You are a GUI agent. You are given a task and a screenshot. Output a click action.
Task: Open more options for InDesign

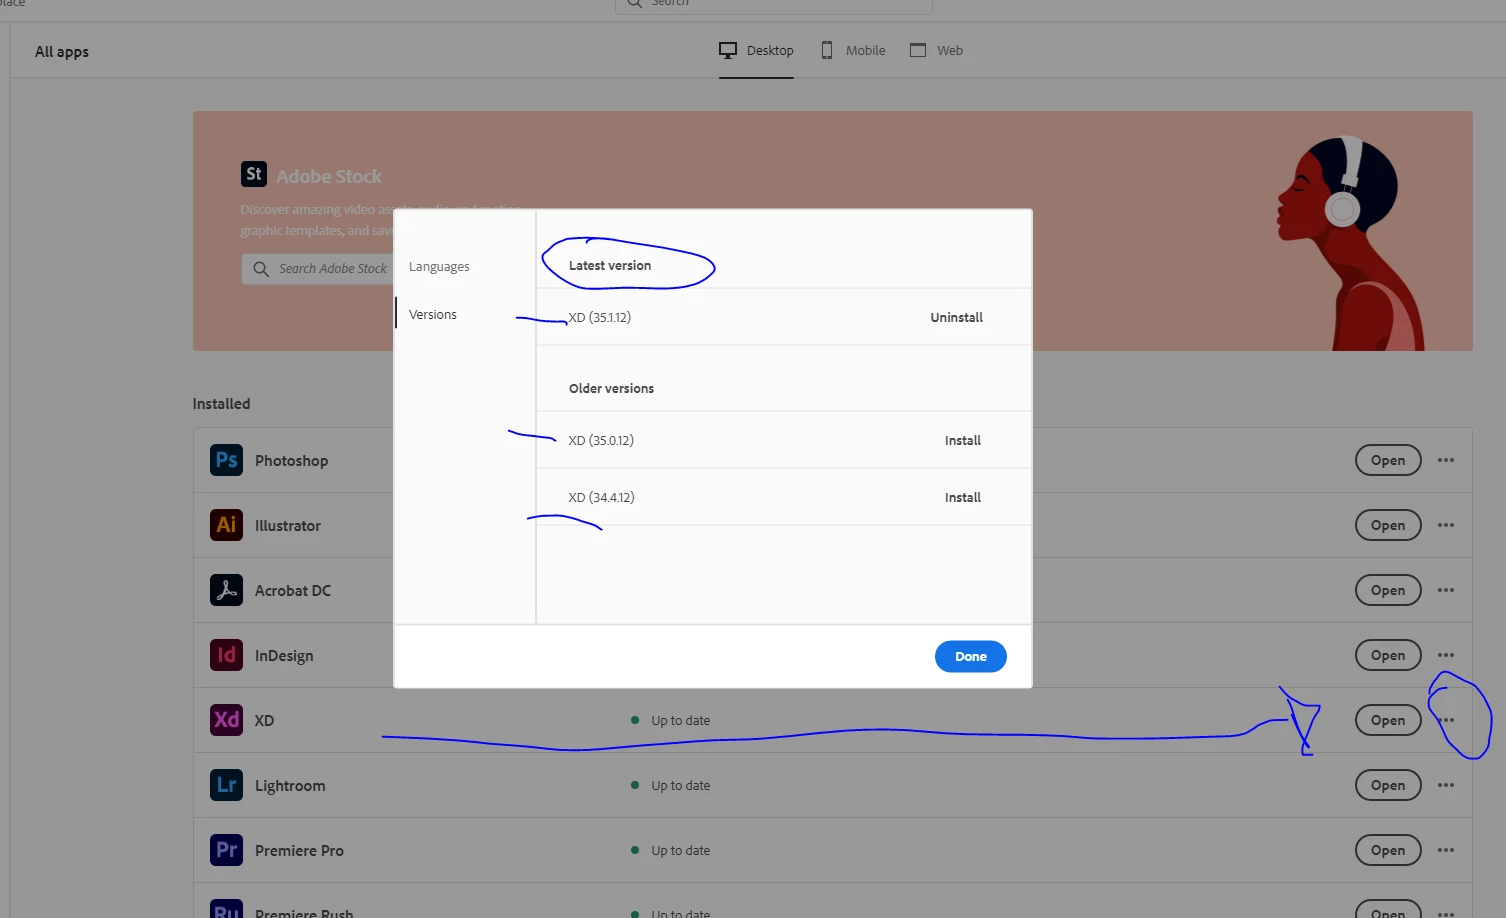[1446, 655]
